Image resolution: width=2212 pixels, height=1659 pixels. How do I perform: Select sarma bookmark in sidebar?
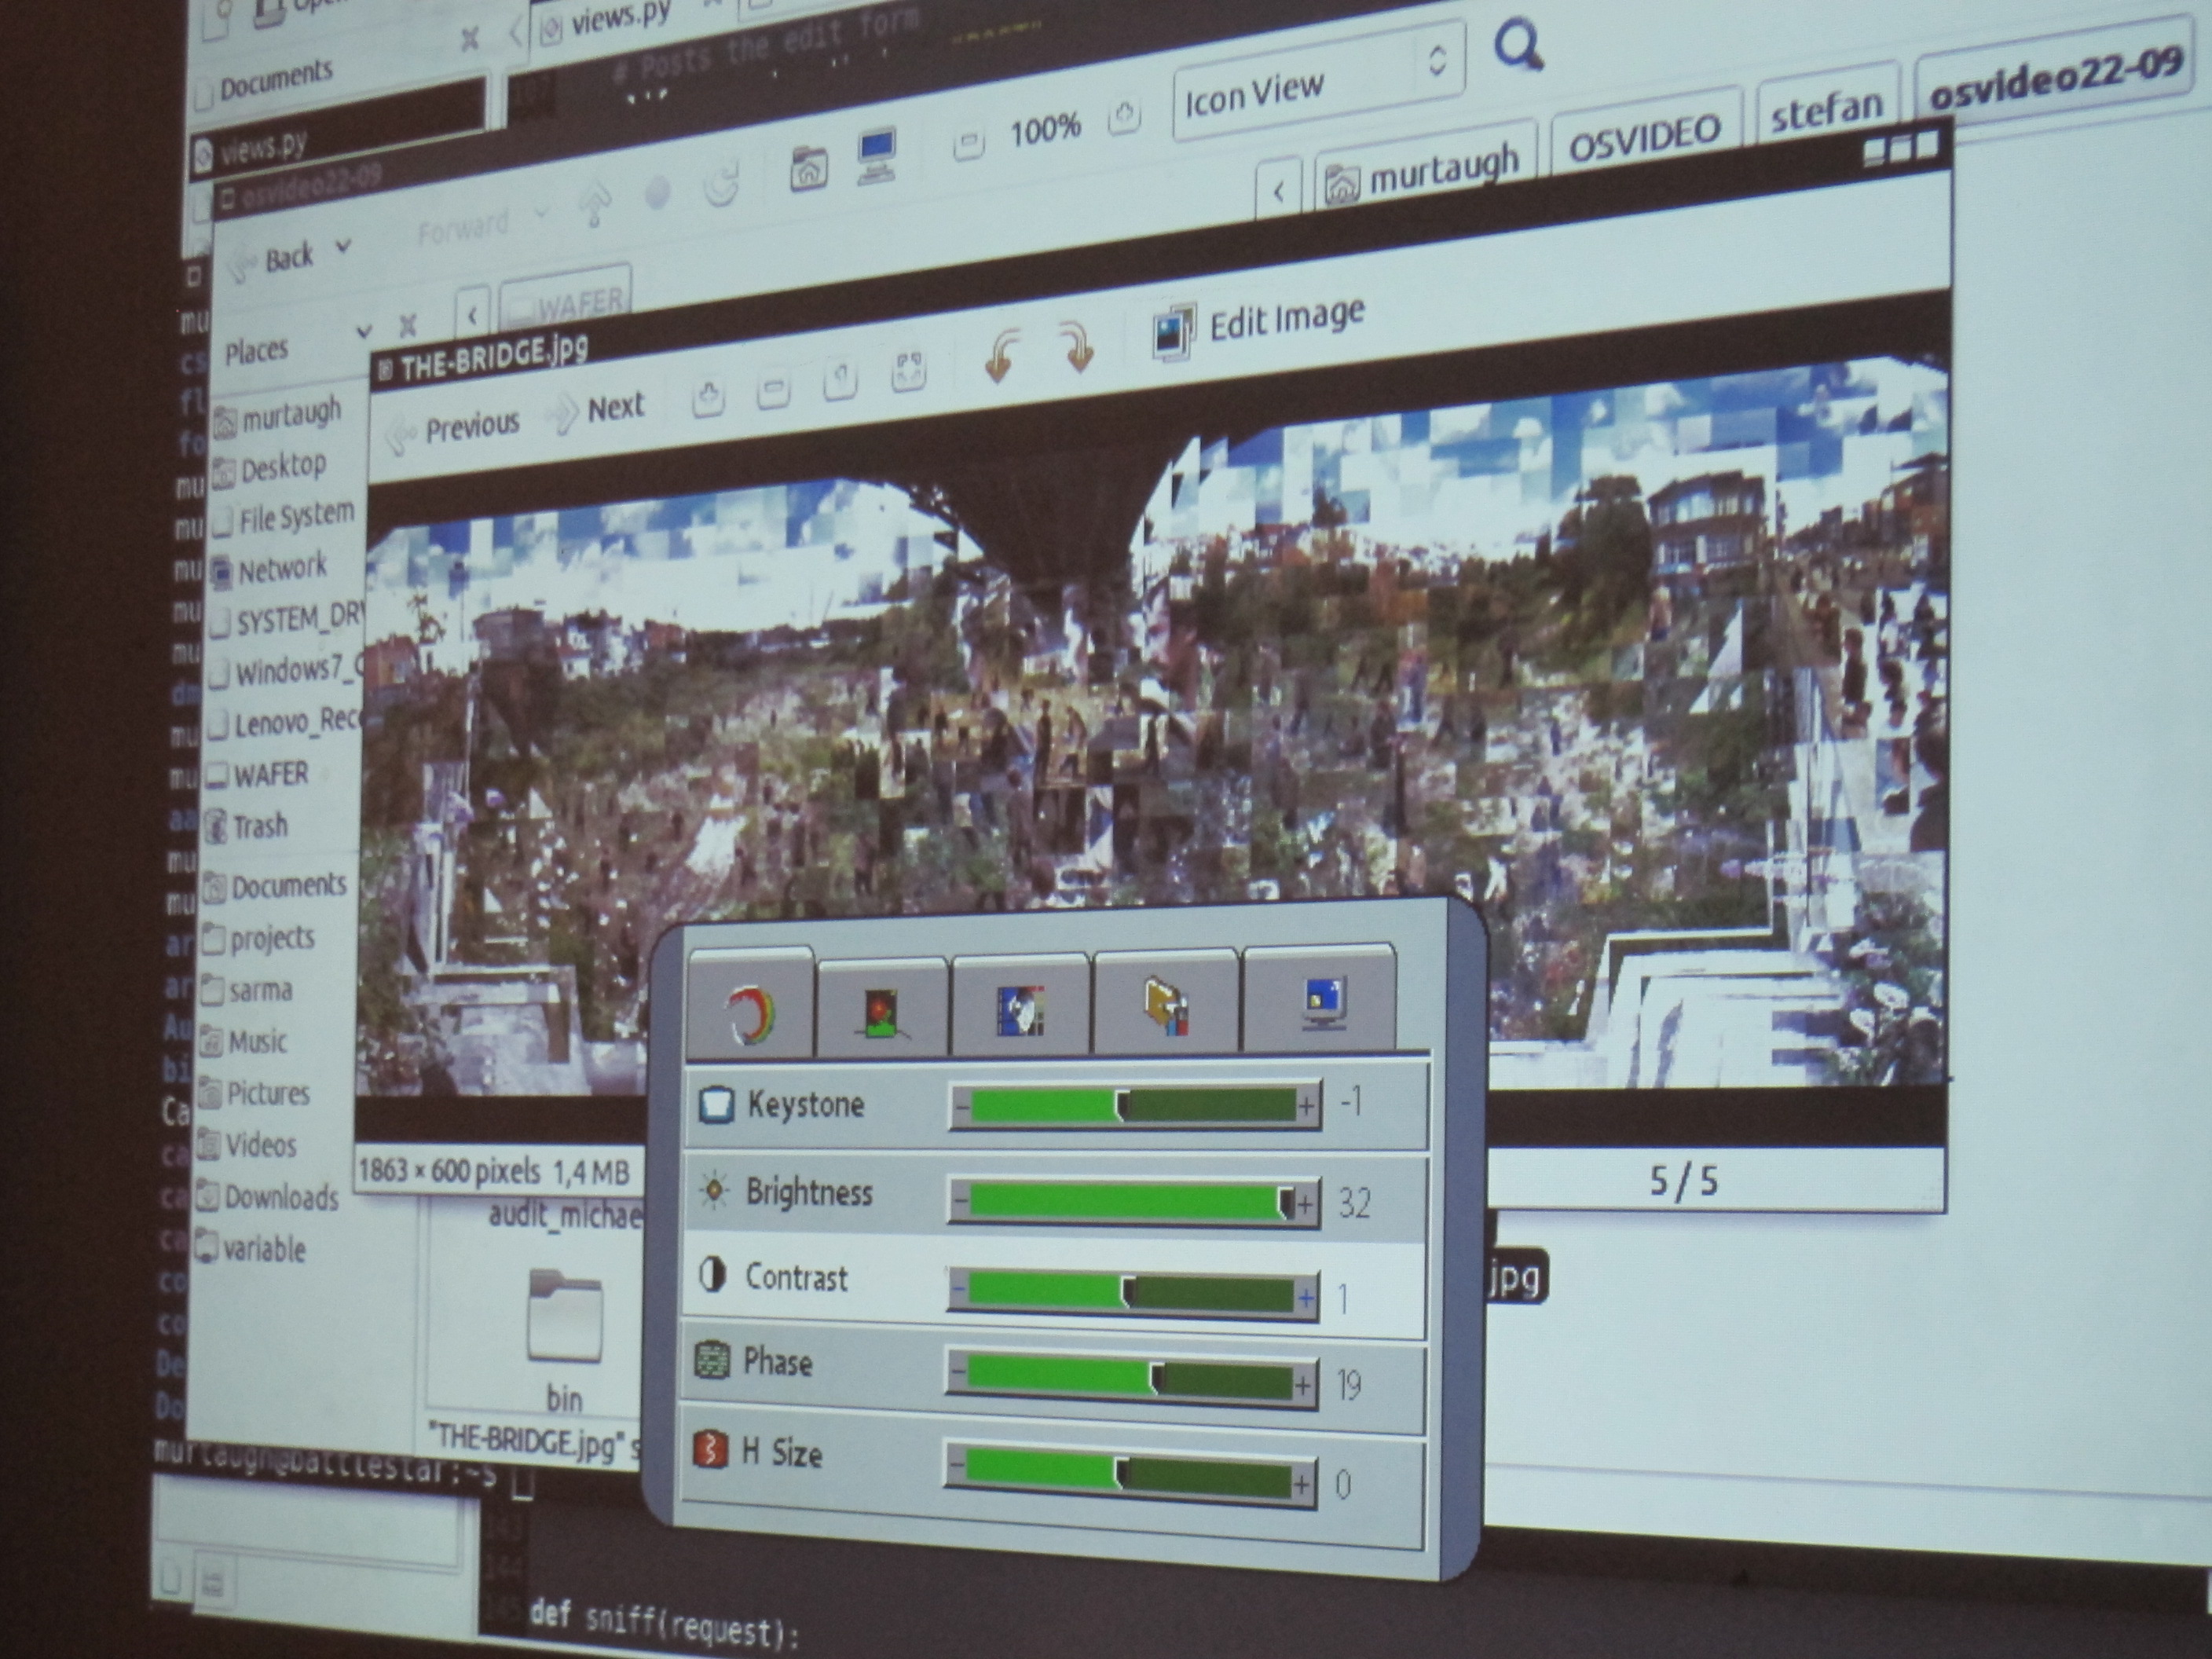247,991
